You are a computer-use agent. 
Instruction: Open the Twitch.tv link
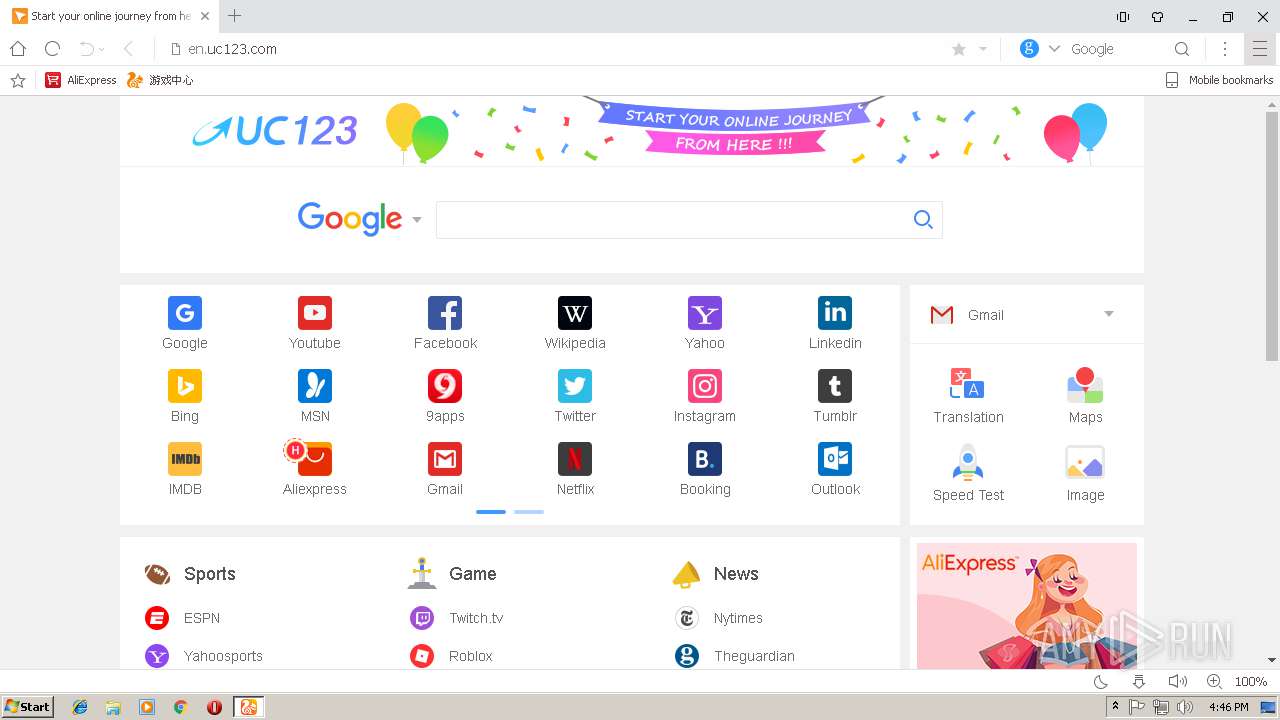457,618
